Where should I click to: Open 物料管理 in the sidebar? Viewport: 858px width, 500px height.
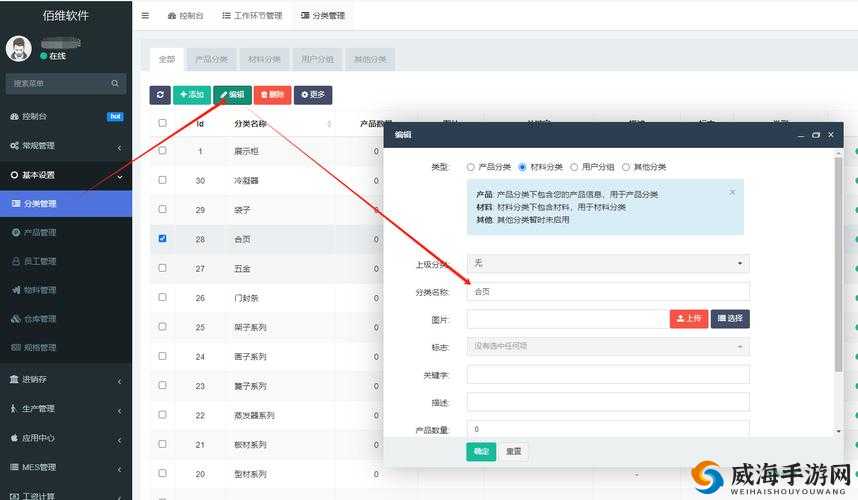40,290
